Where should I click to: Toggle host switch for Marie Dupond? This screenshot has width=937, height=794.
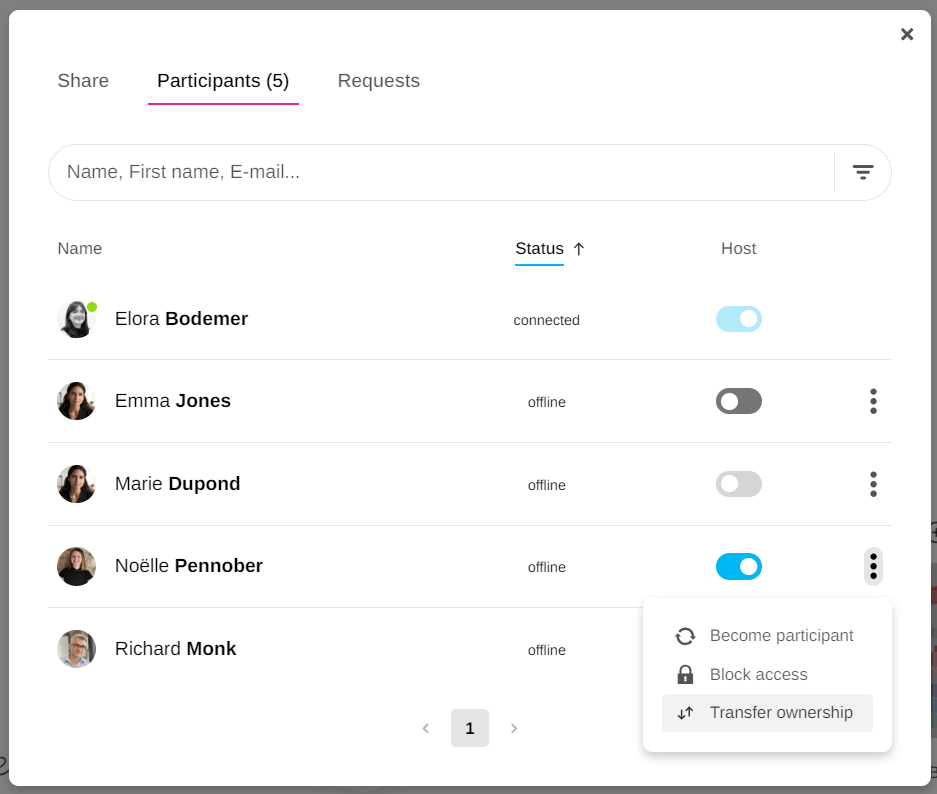click(x=739, y=484)
